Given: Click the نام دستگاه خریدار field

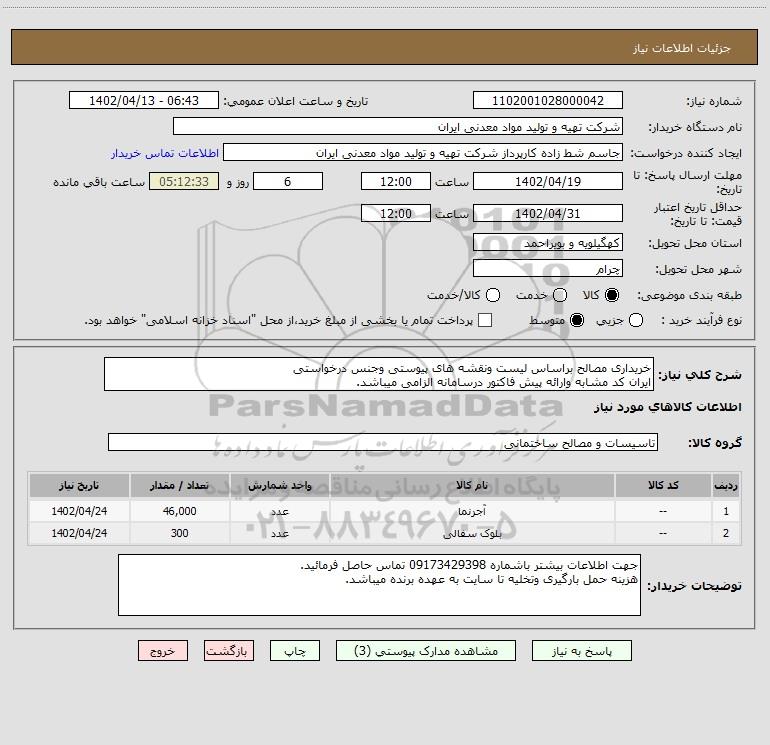Looking at the screenshot, I should (x=398, y=126).
